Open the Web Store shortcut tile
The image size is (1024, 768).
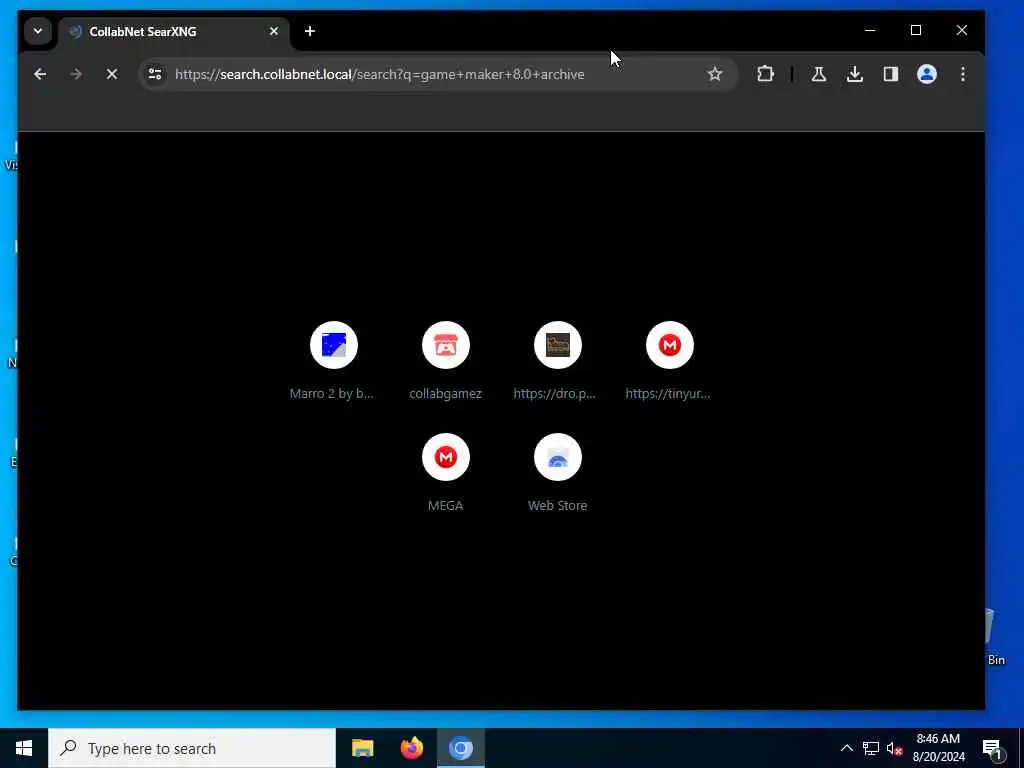(557, 473)
